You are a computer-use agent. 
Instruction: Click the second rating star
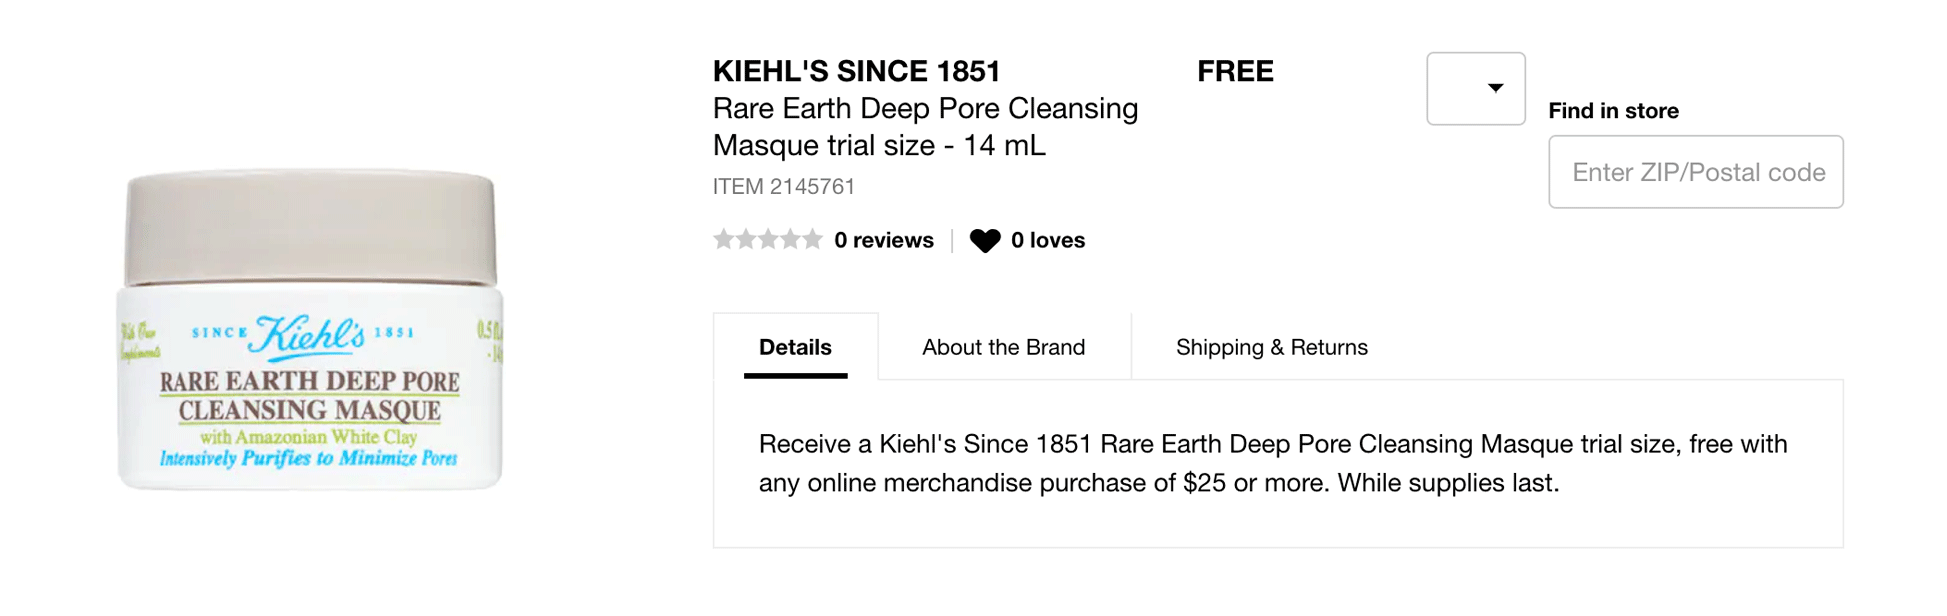[745, 239]
